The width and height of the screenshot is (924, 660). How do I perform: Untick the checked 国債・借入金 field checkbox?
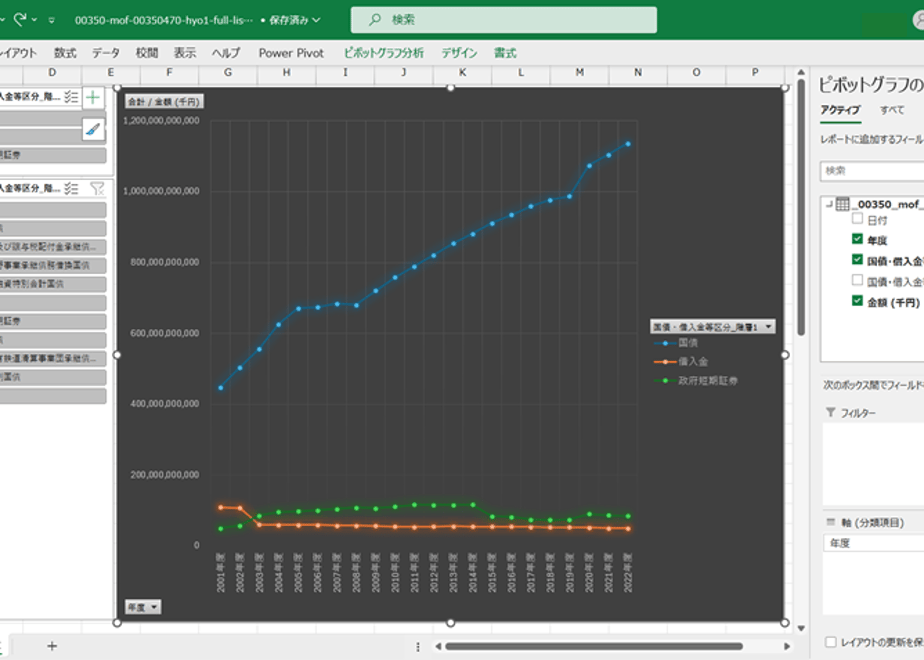[857, 260]
